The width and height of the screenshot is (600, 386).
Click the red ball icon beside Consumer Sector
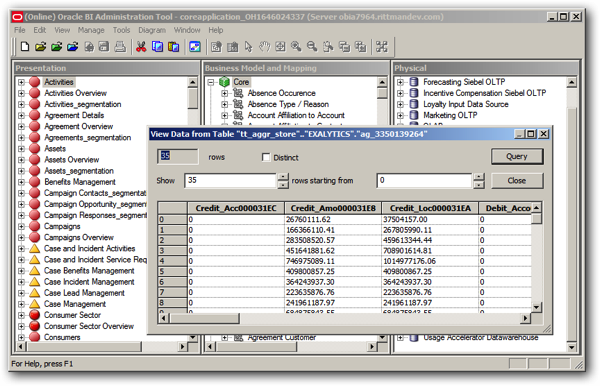(34, 315)
